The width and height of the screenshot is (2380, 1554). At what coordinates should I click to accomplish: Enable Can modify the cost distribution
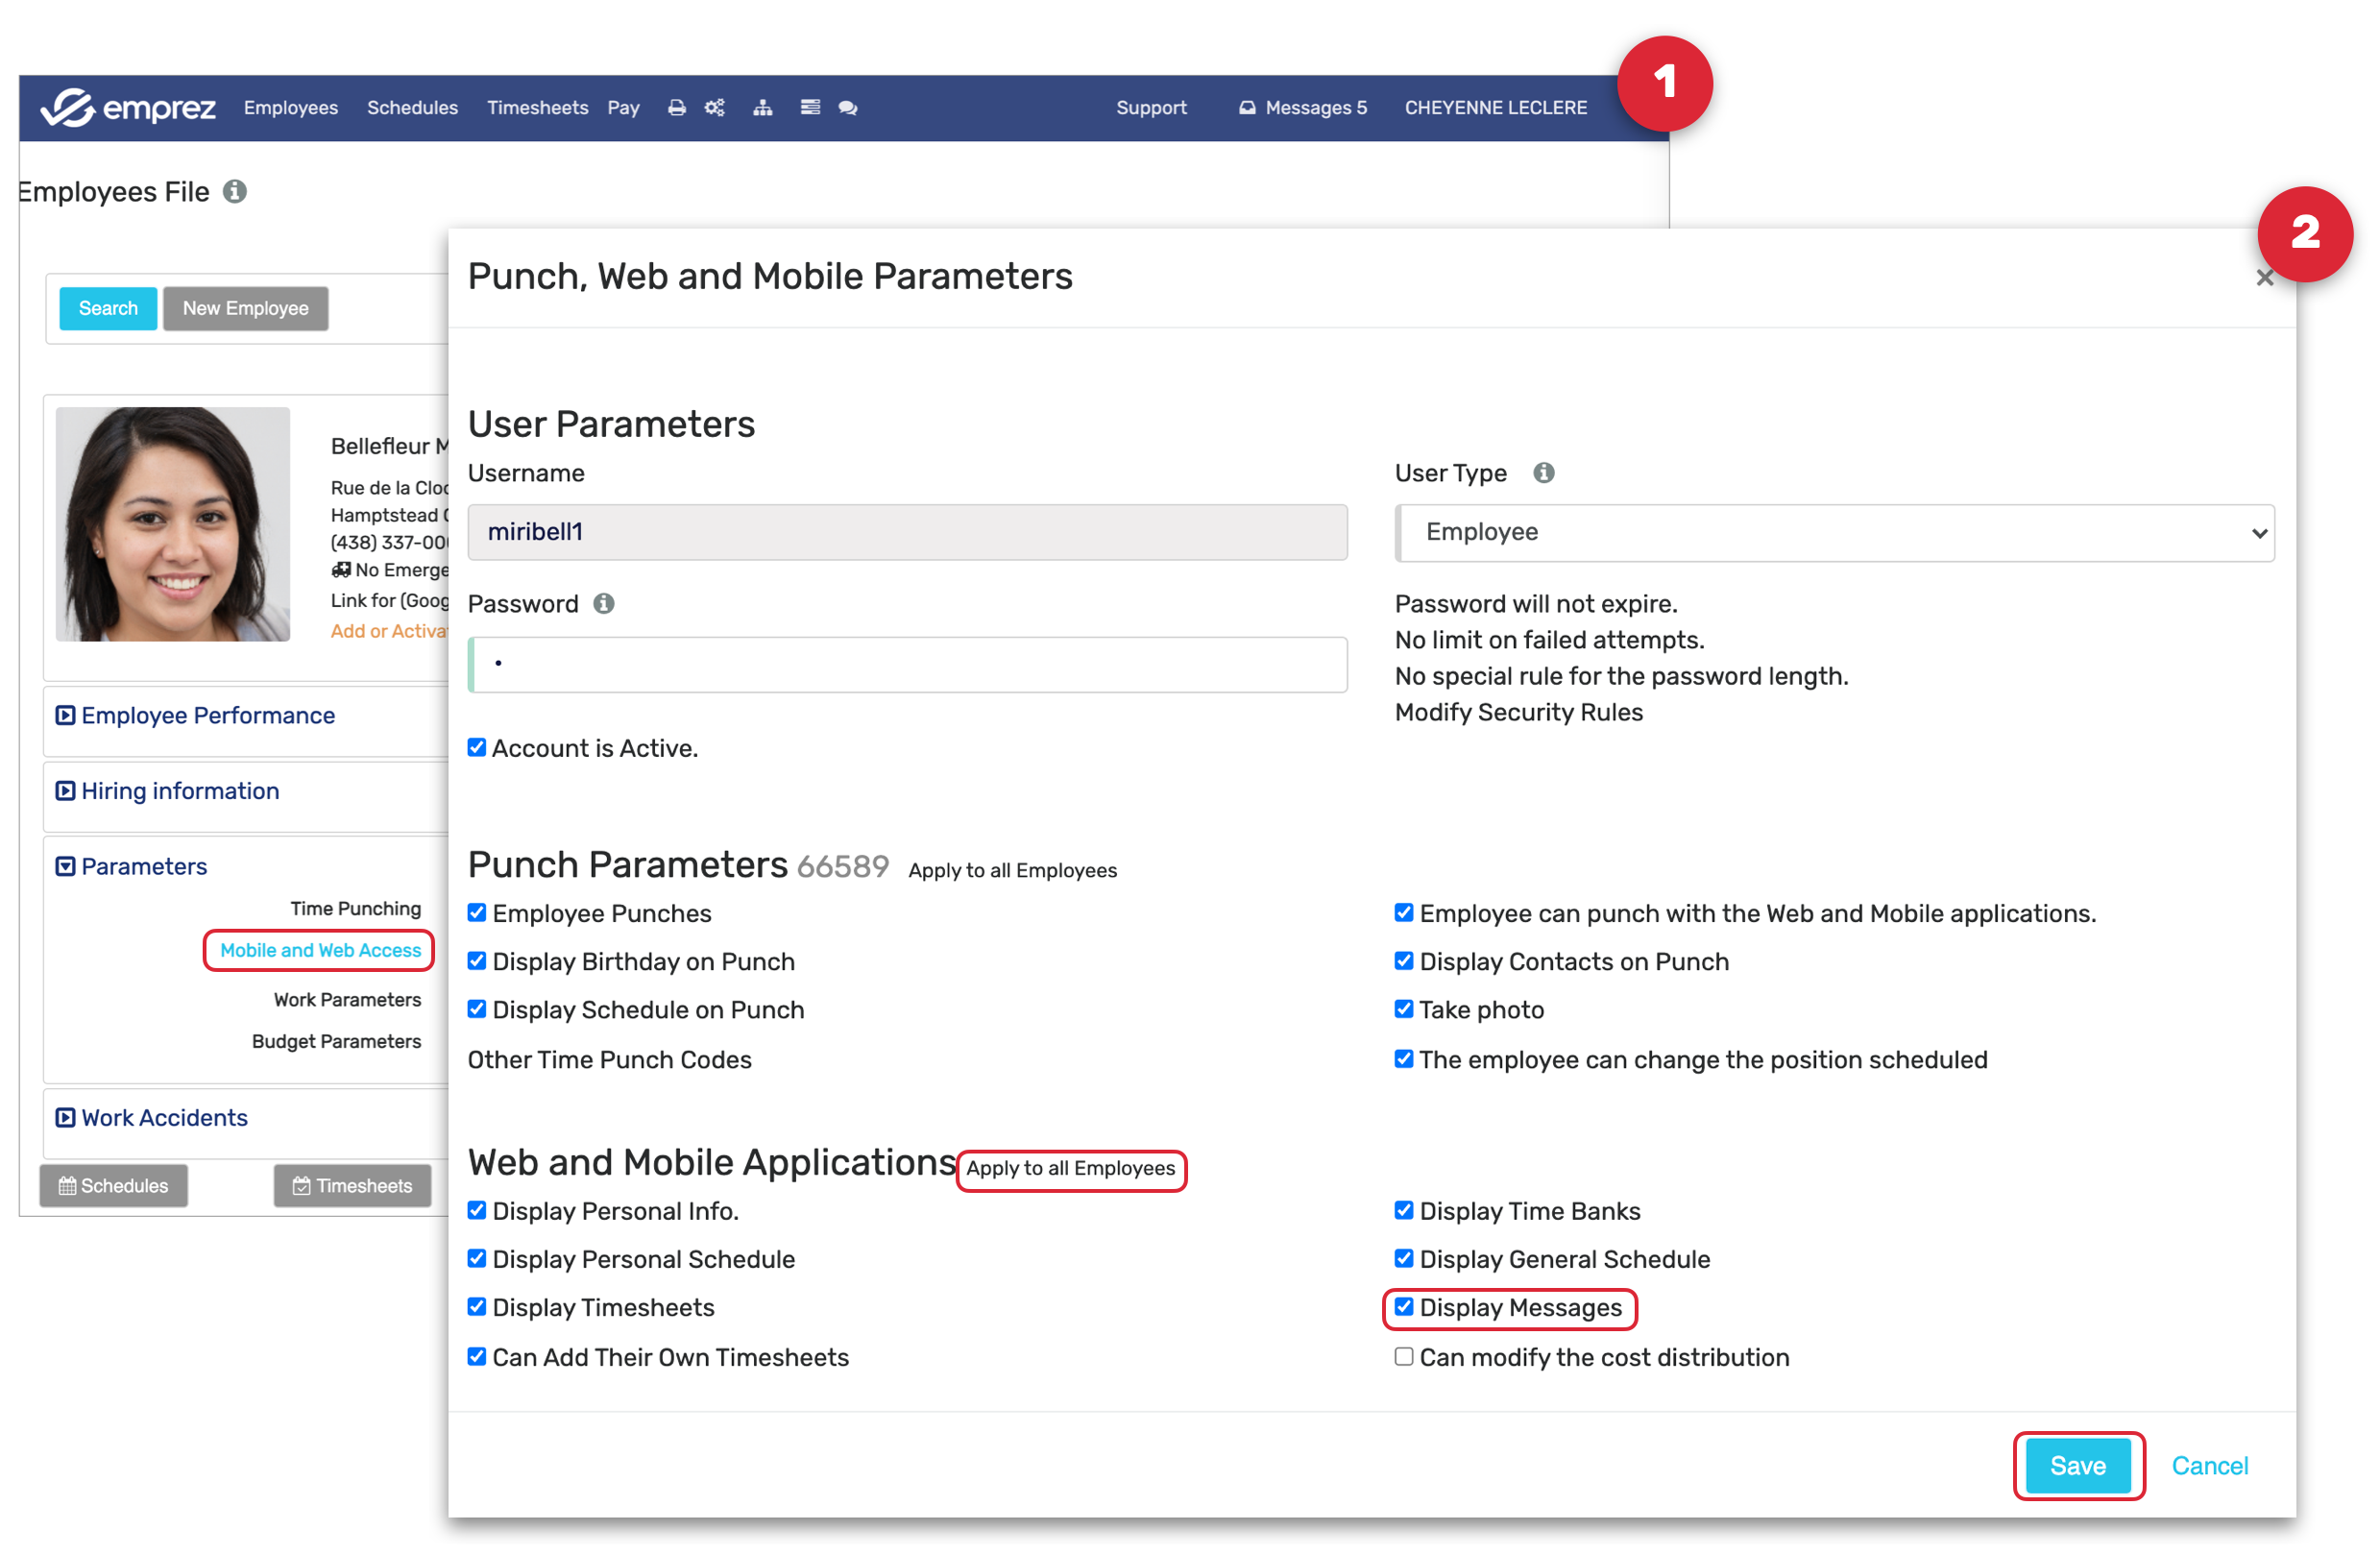(1404, 1357)
